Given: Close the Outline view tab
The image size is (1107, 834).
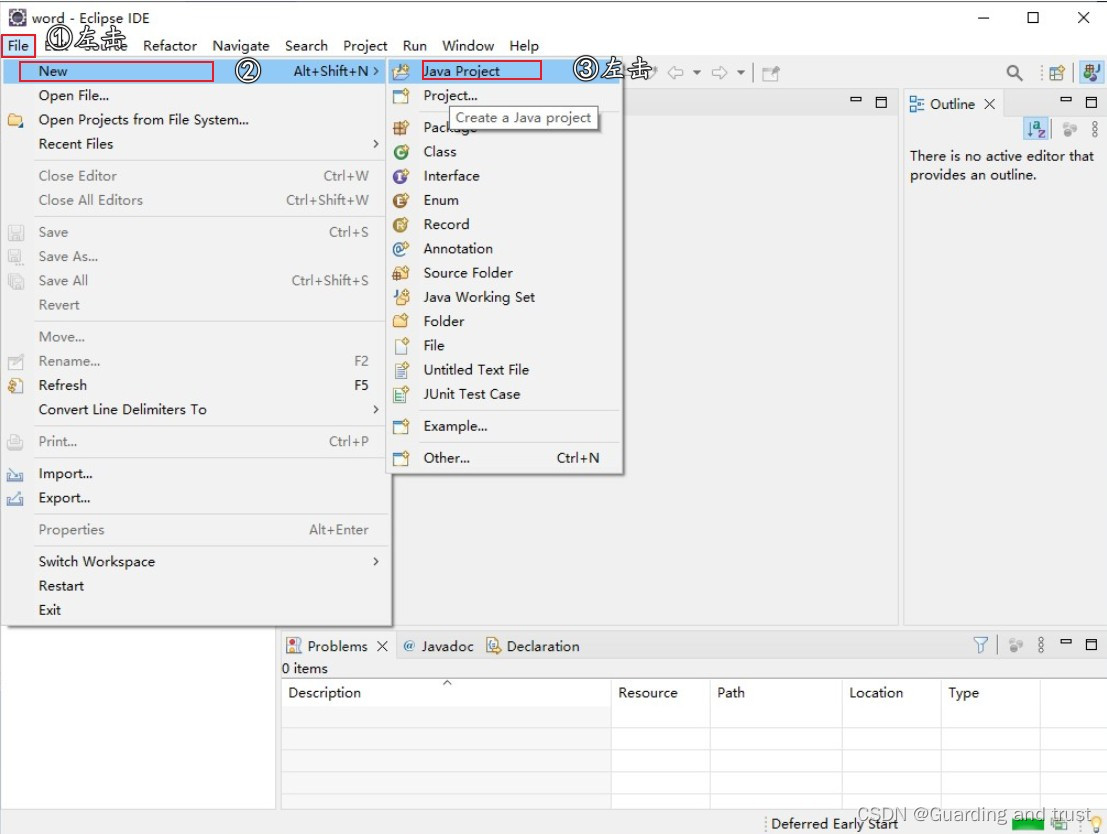Looking at the screenshot, I should click(990, 104).
